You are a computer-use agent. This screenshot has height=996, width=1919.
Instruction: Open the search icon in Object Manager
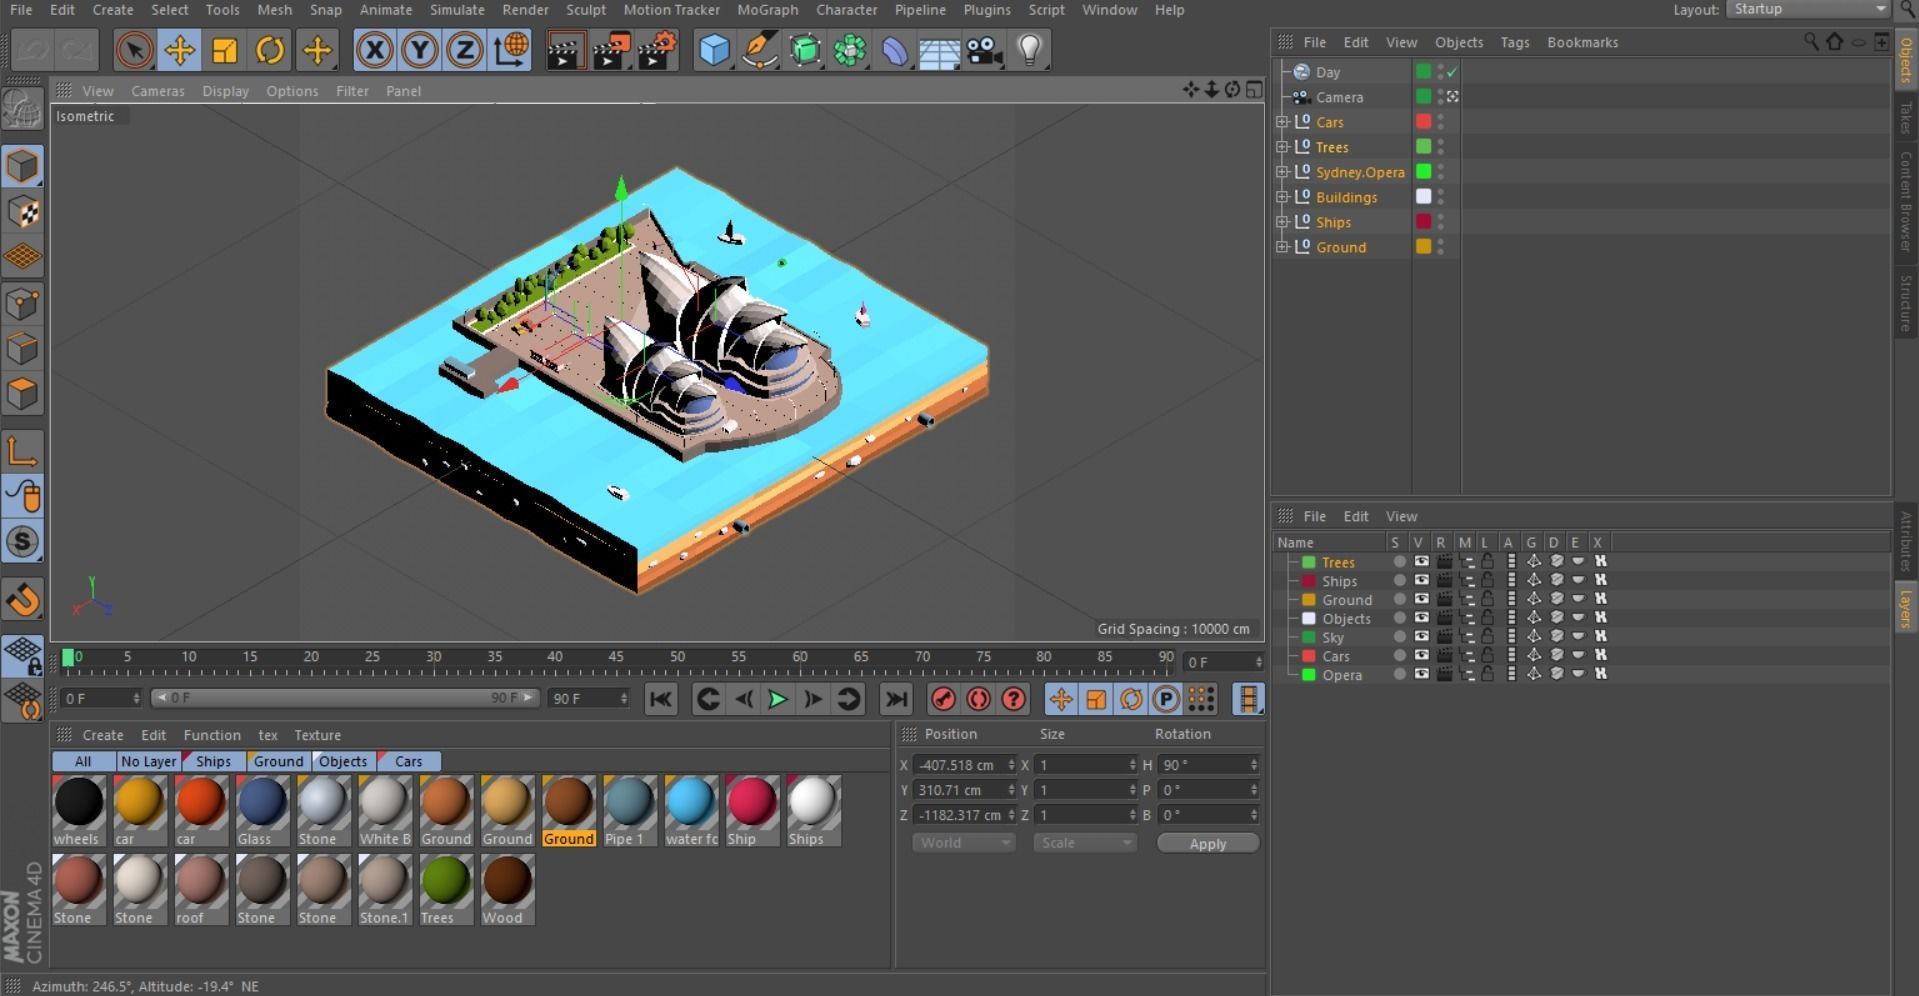[x=1811, y=42]
